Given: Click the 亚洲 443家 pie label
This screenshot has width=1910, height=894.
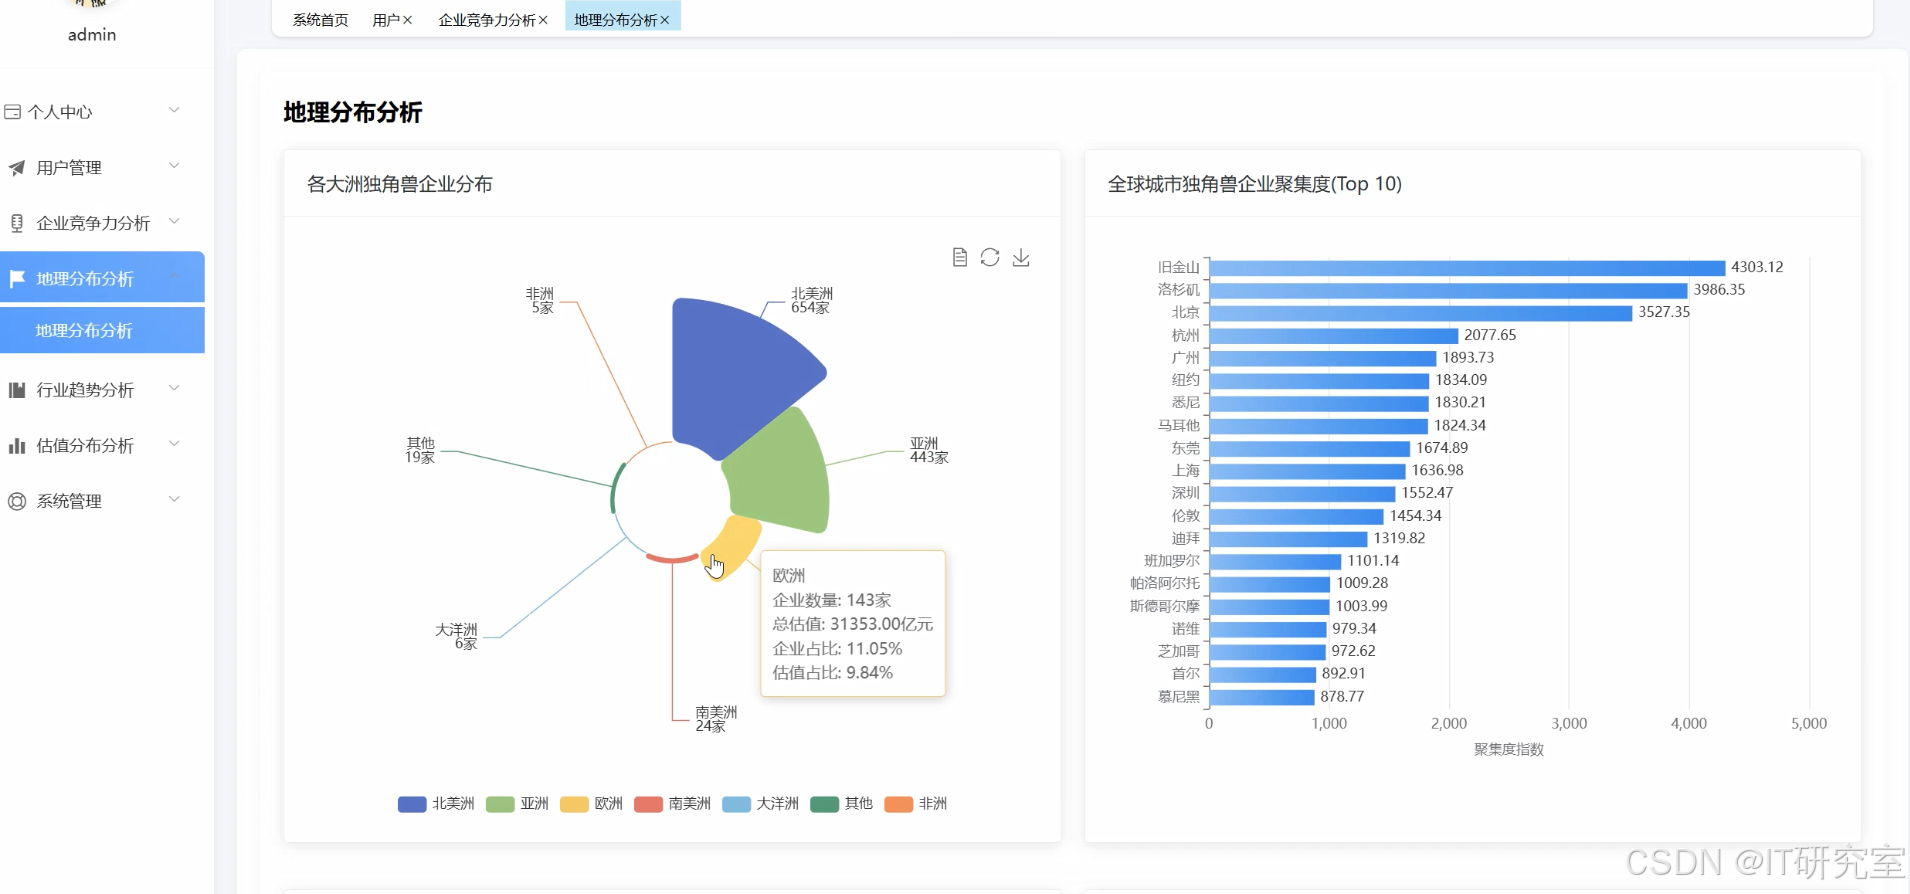Looking at the screenshot, I should point(929,451).
